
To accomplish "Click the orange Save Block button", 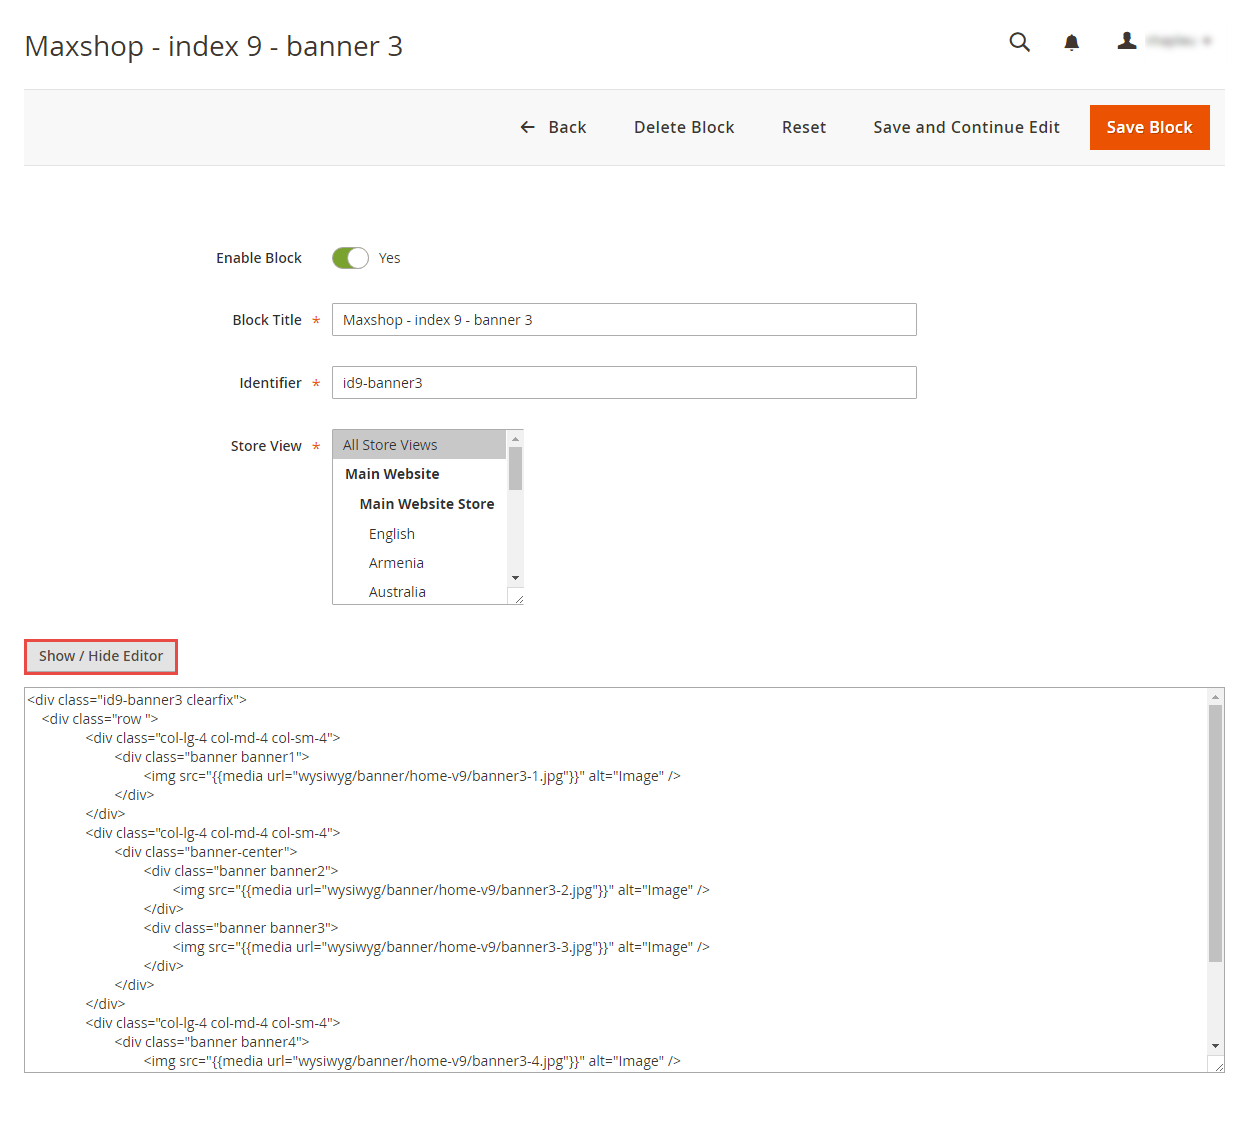I will click(1150, 127).
